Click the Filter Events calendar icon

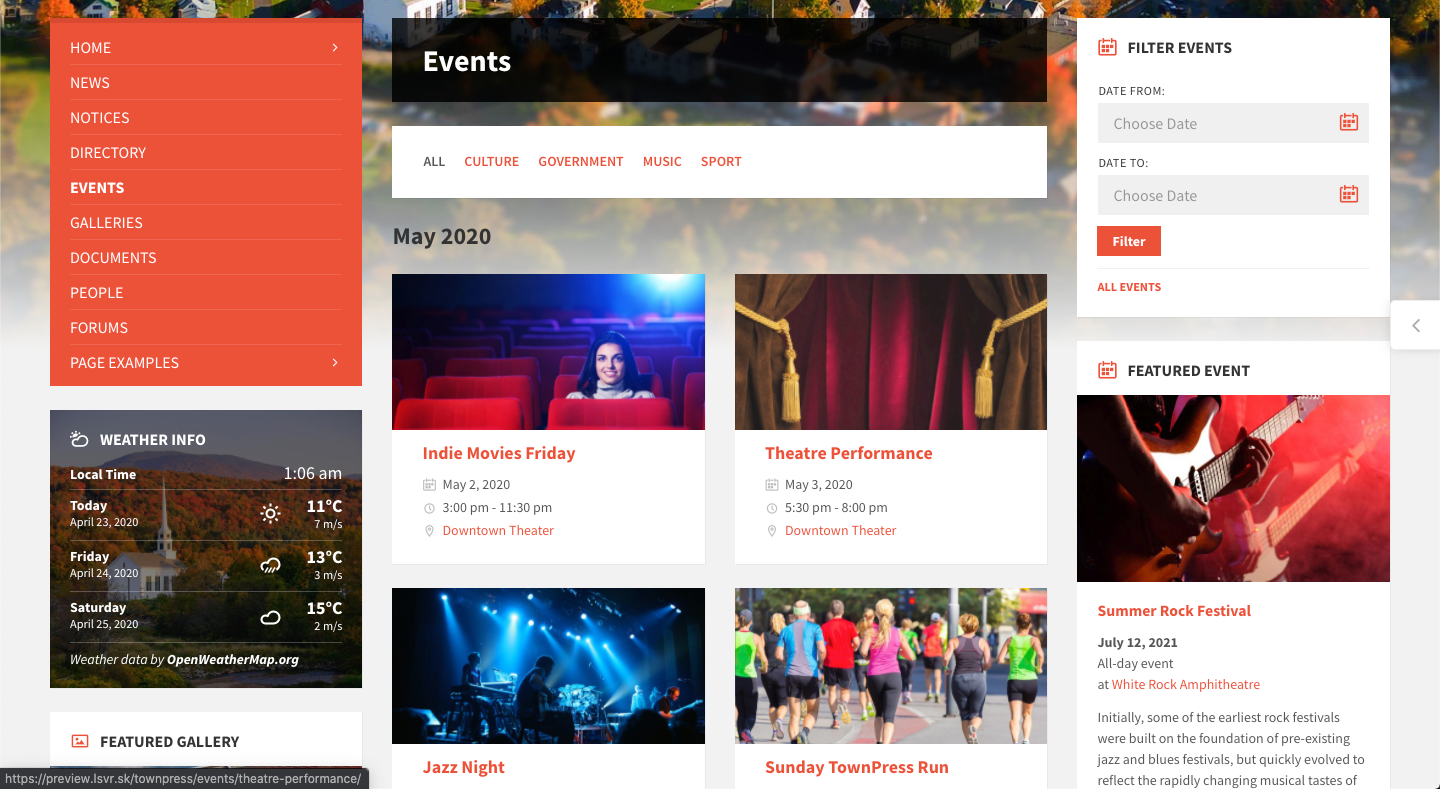click(x=1107, y=47)
